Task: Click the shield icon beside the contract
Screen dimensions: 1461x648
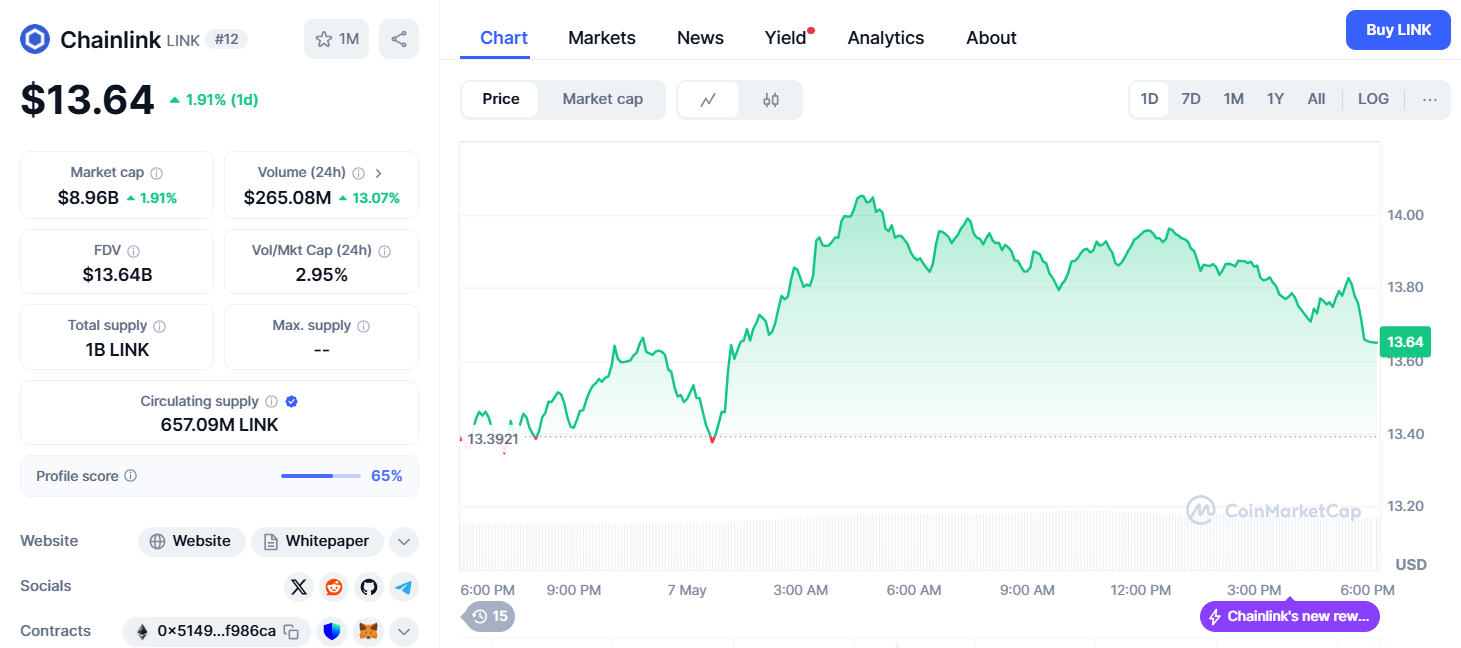Action: 333,631
